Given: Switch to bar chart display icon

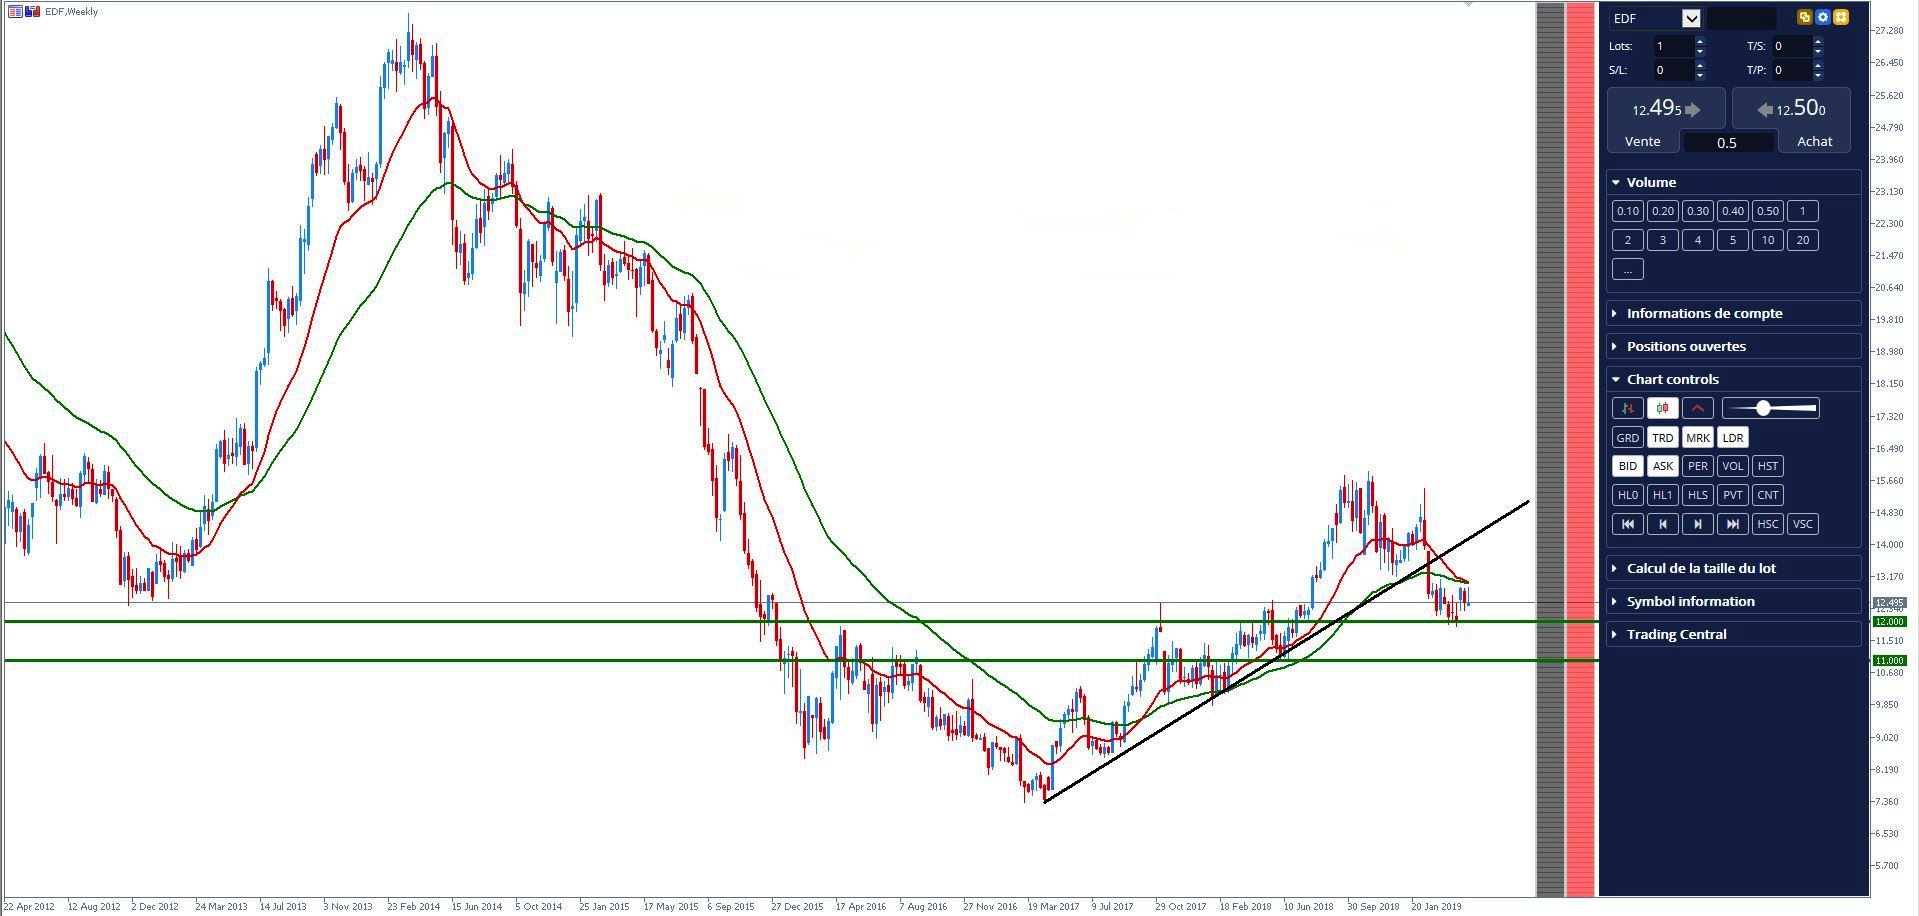Looking at the screenshot, I should click(1627, 408).
